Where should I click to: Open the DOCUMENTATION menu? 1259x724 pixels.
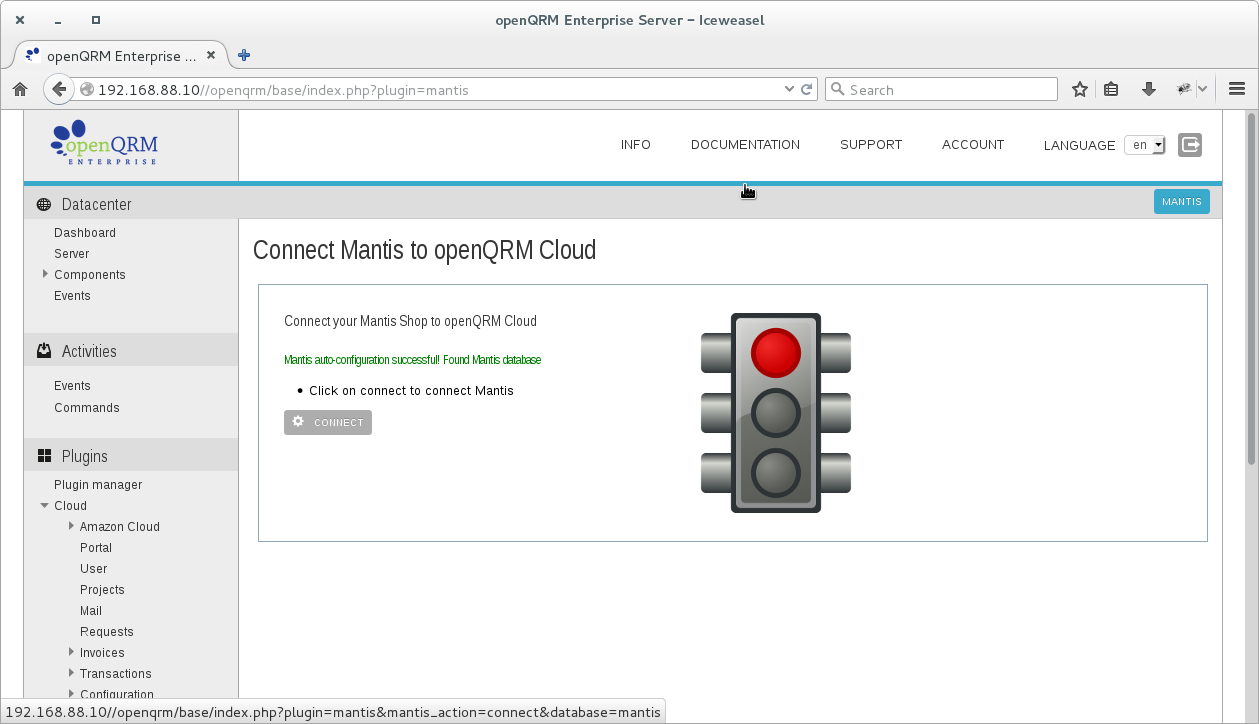(745, 145)
